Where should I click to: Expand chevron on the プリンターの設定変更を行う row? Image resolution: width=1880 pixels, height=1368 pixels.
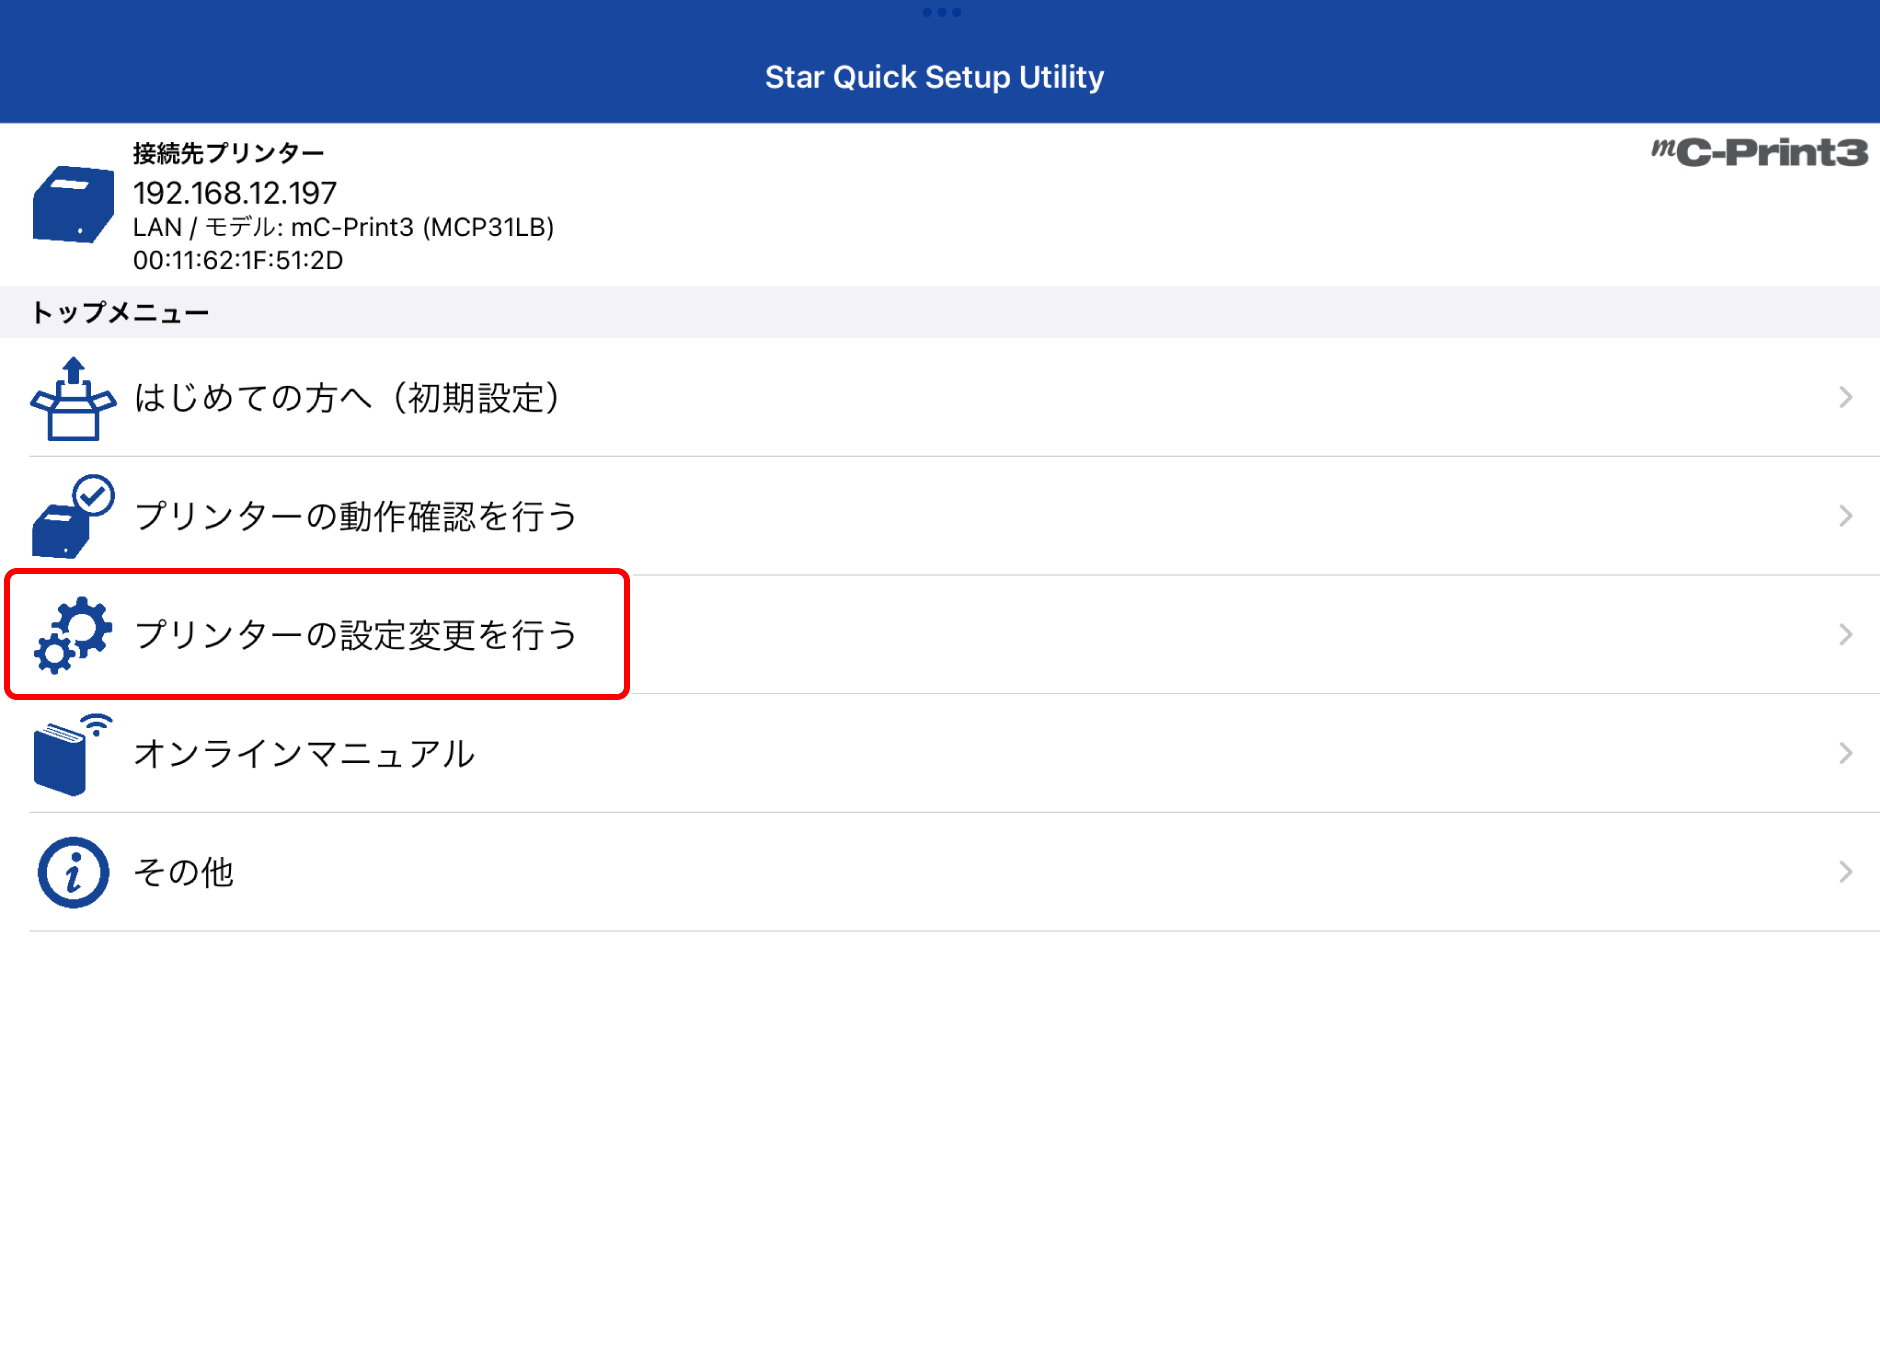(1845, 635)
